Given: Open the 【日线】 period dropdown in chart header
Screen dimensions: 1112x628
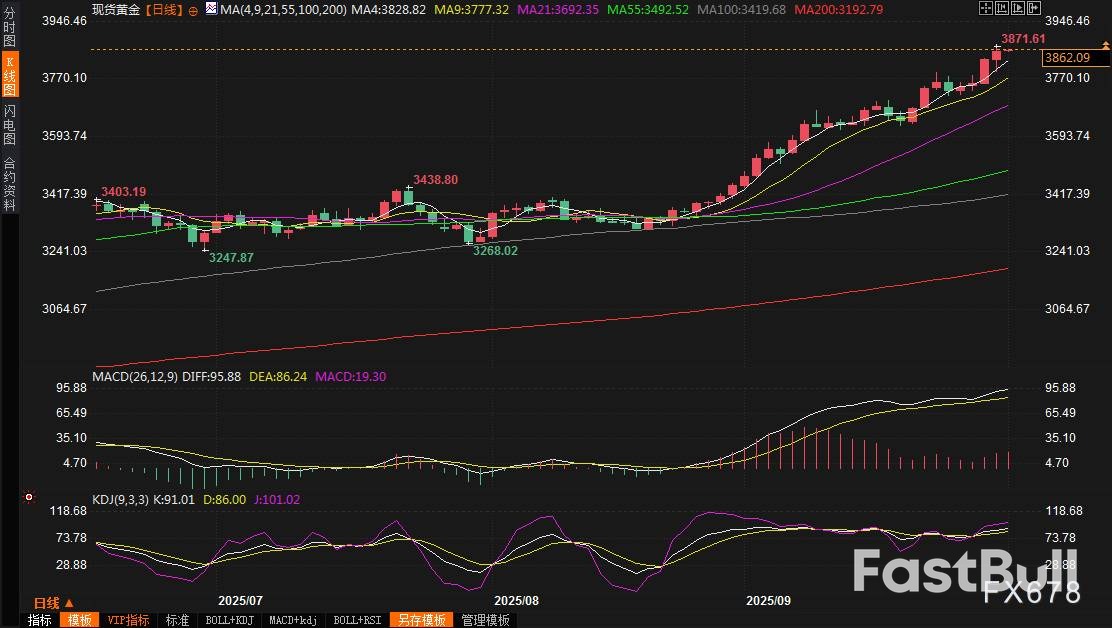Looking at the screenshot, I should click(x=164, y=9).
